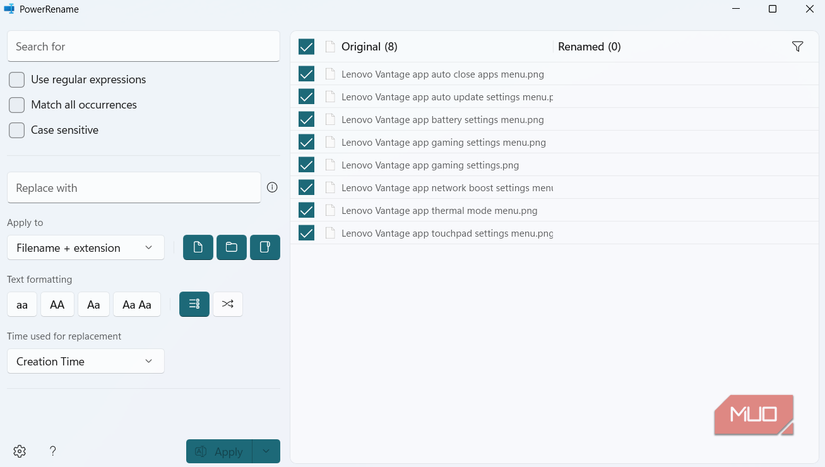Open the filter icon in the list header

coord(798,47)
